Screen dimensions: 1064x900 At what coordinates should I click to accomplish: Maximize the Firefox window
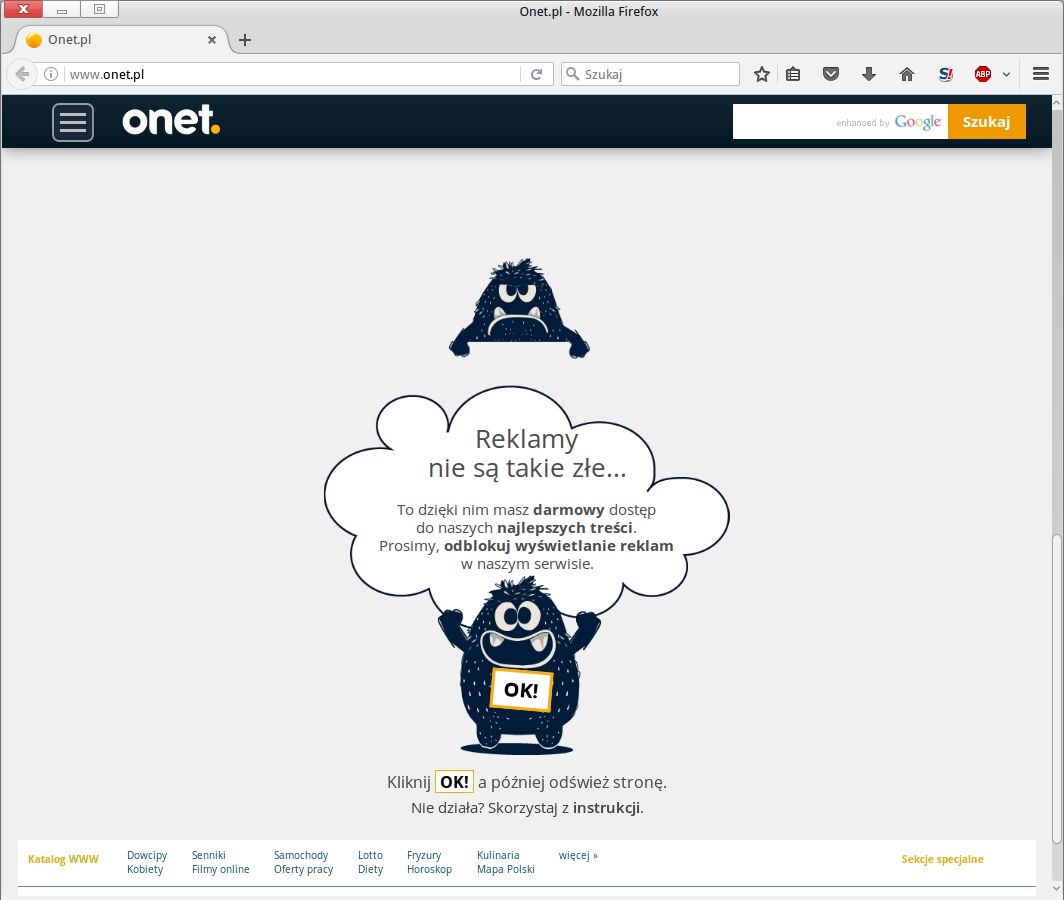tap(100, 9)
